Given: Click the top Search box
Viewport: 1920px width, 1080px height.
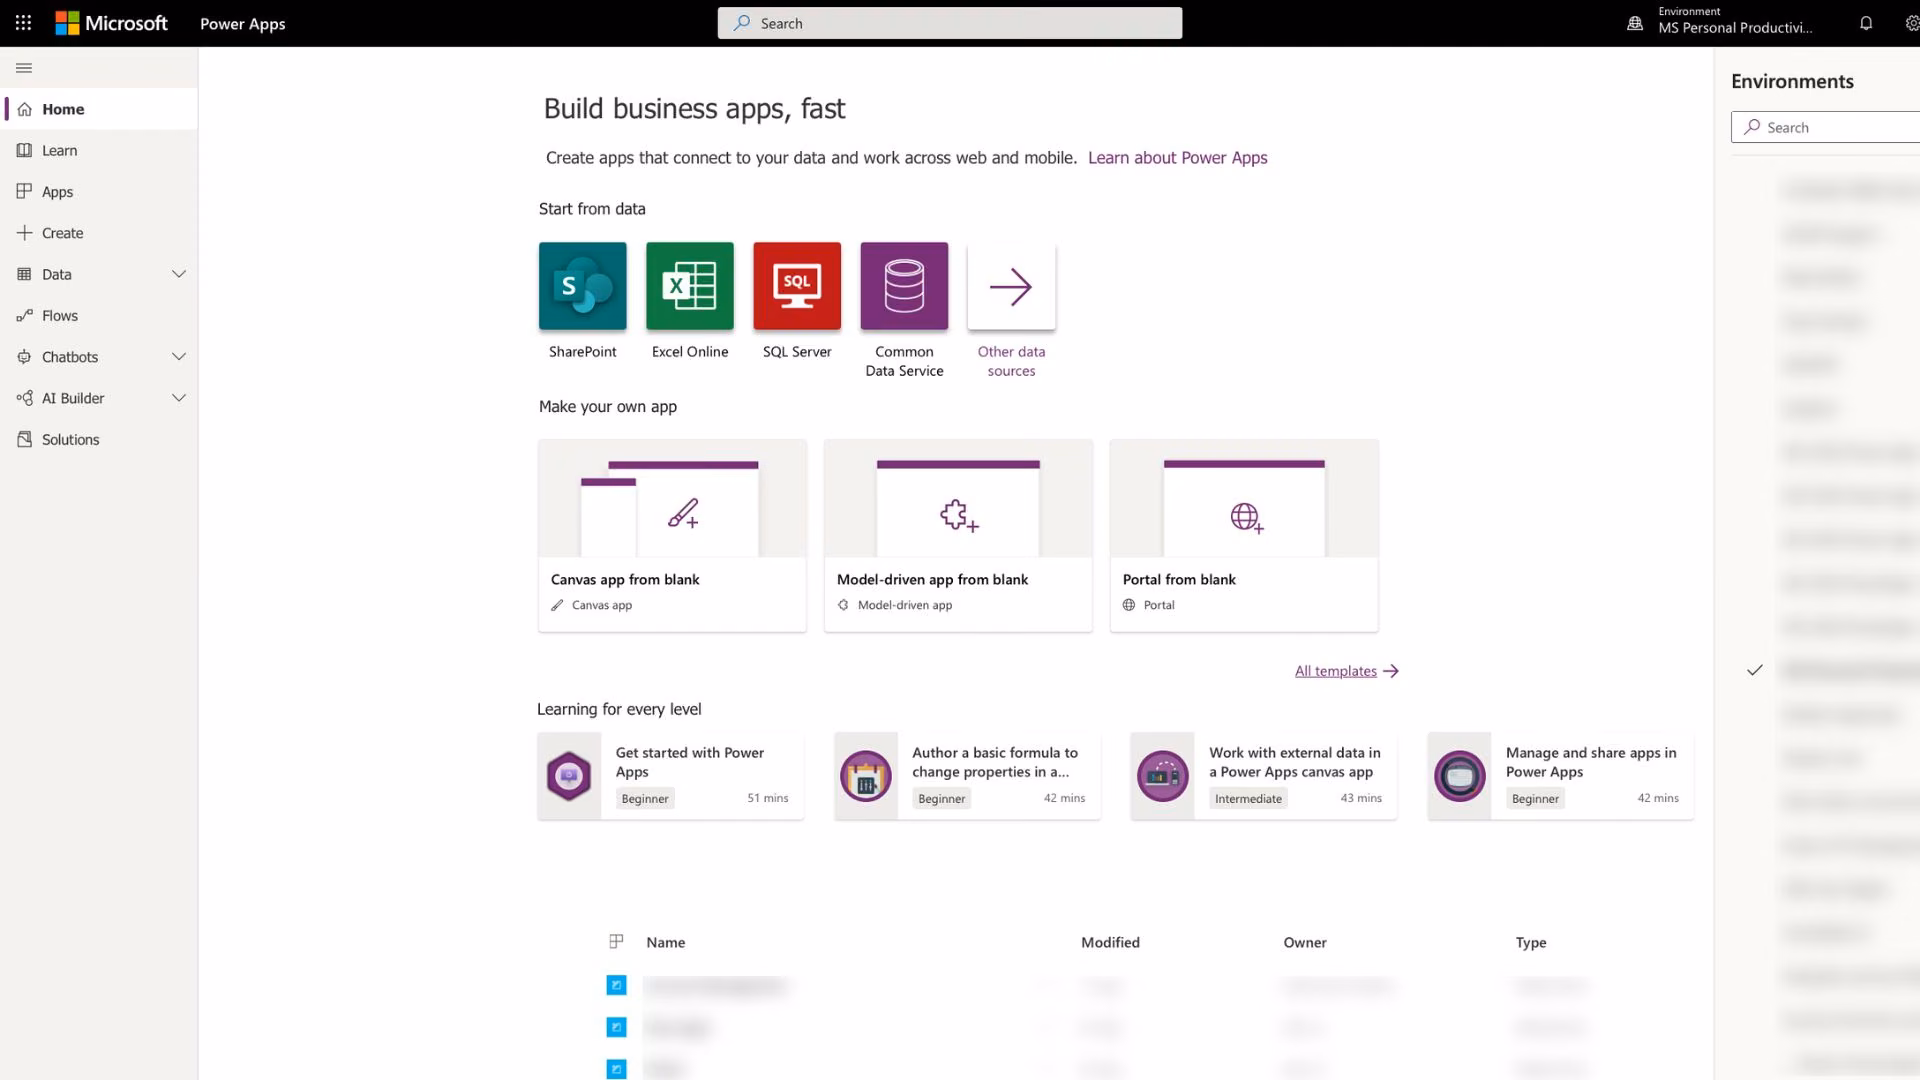Looking at the screenshot, I should (949, 23).
